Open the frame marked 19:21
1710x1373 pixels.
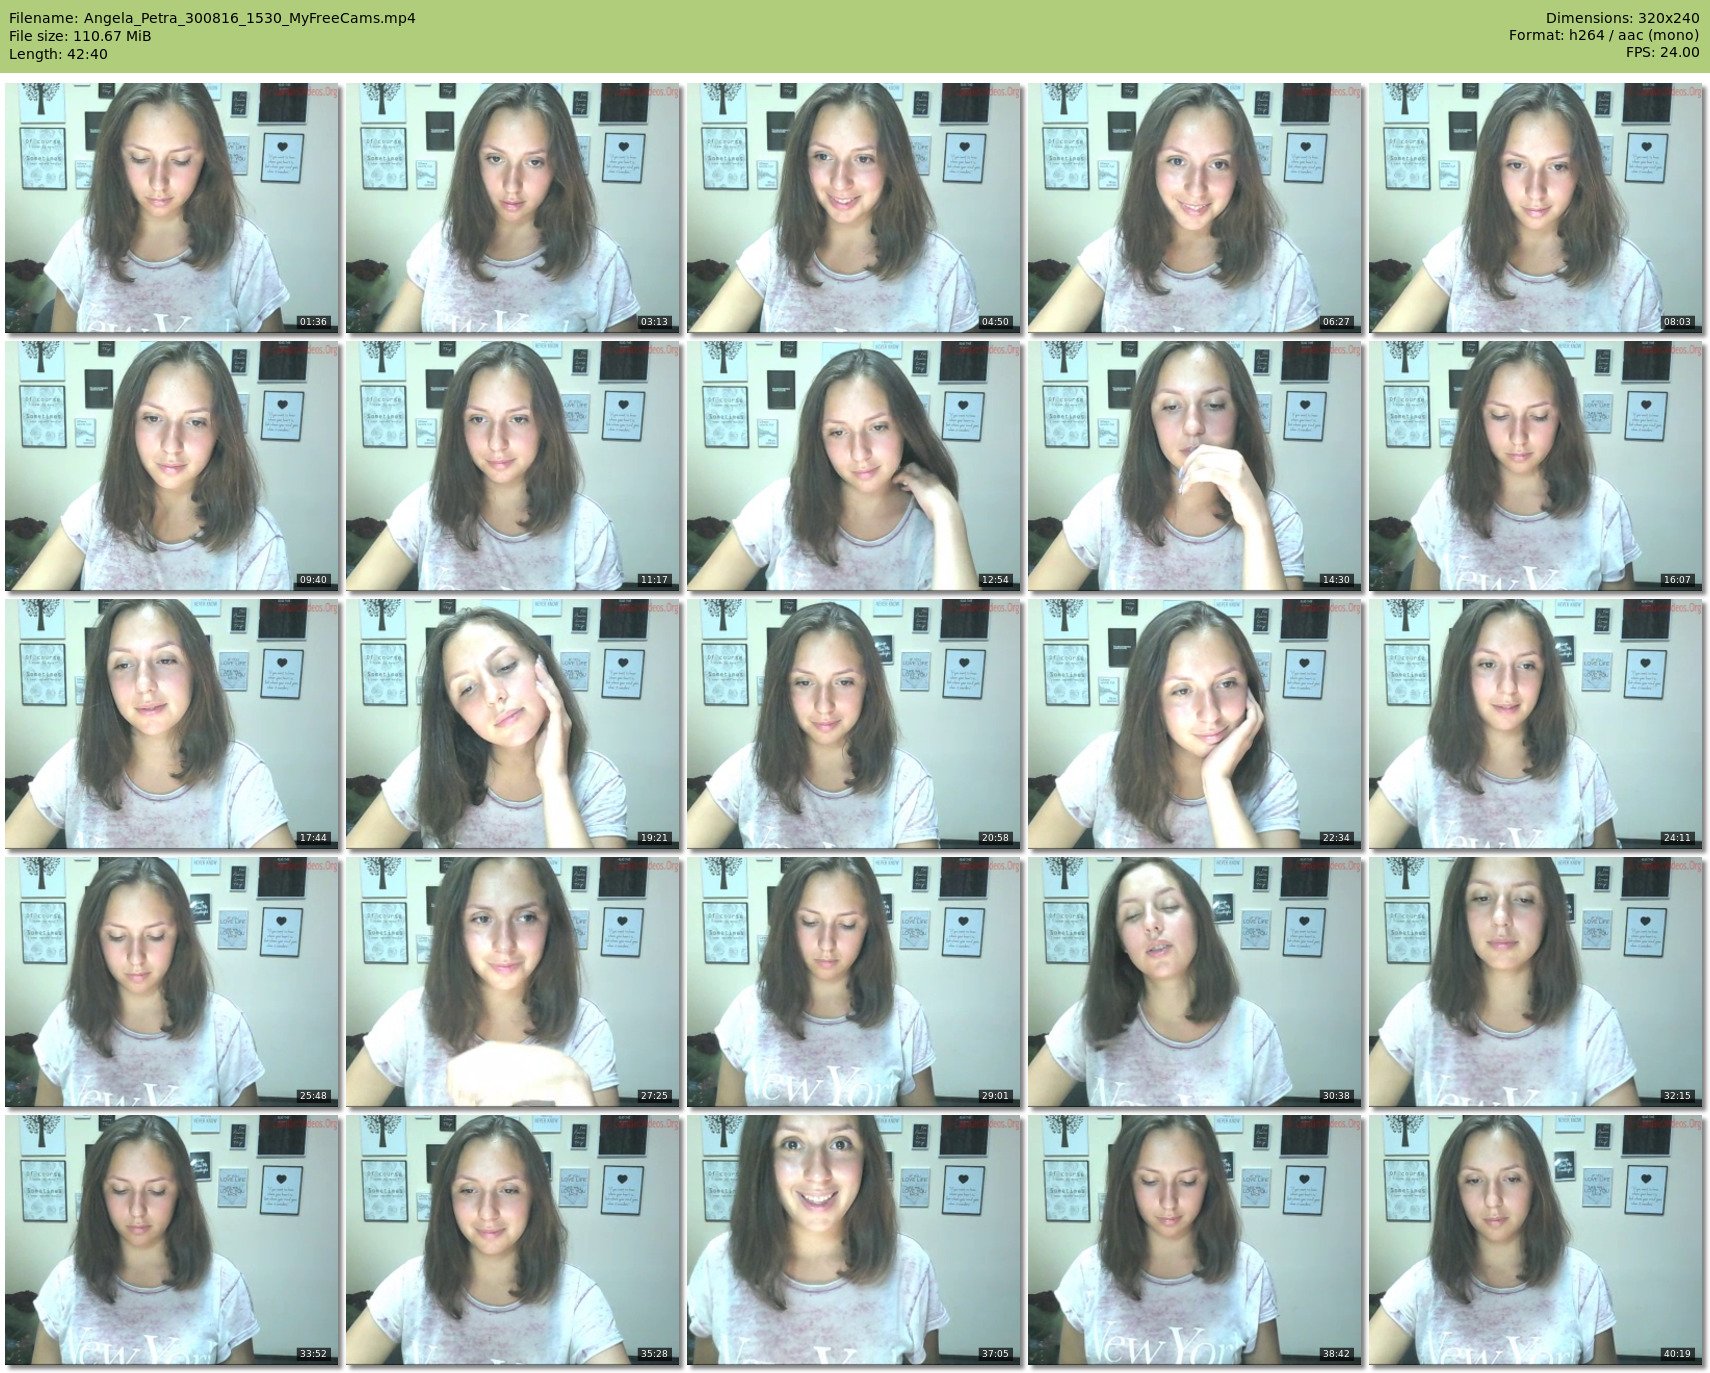coord(513,724)
